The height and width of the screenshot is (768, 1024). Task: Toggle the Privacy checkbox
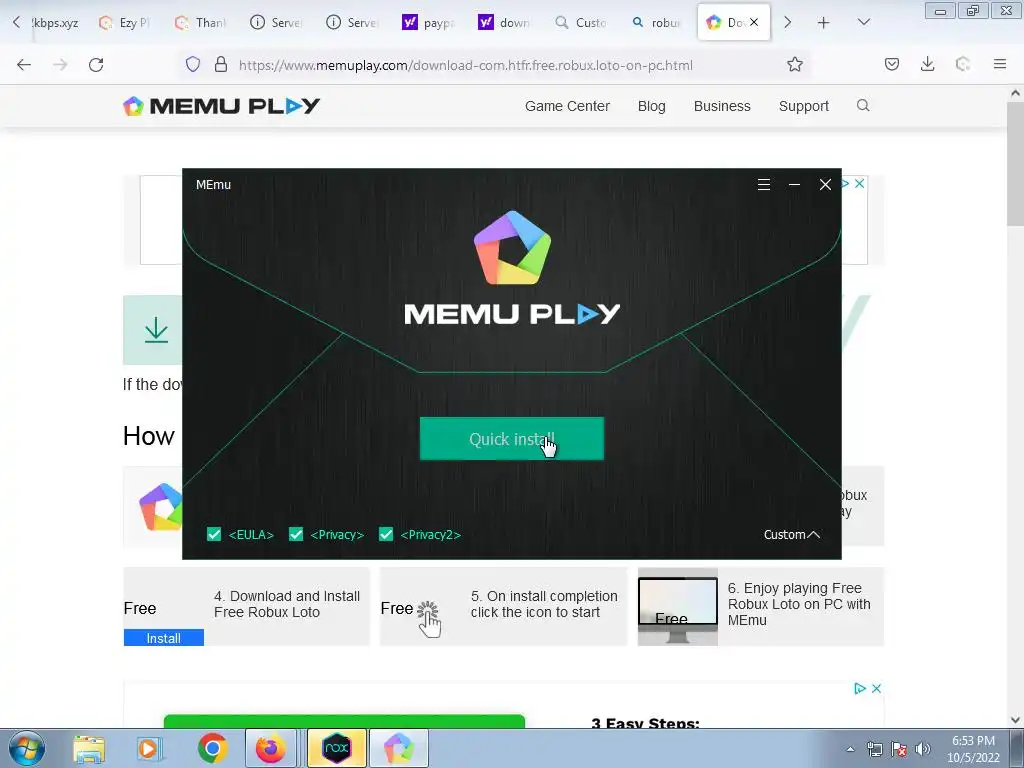click(x=296, y=534)
